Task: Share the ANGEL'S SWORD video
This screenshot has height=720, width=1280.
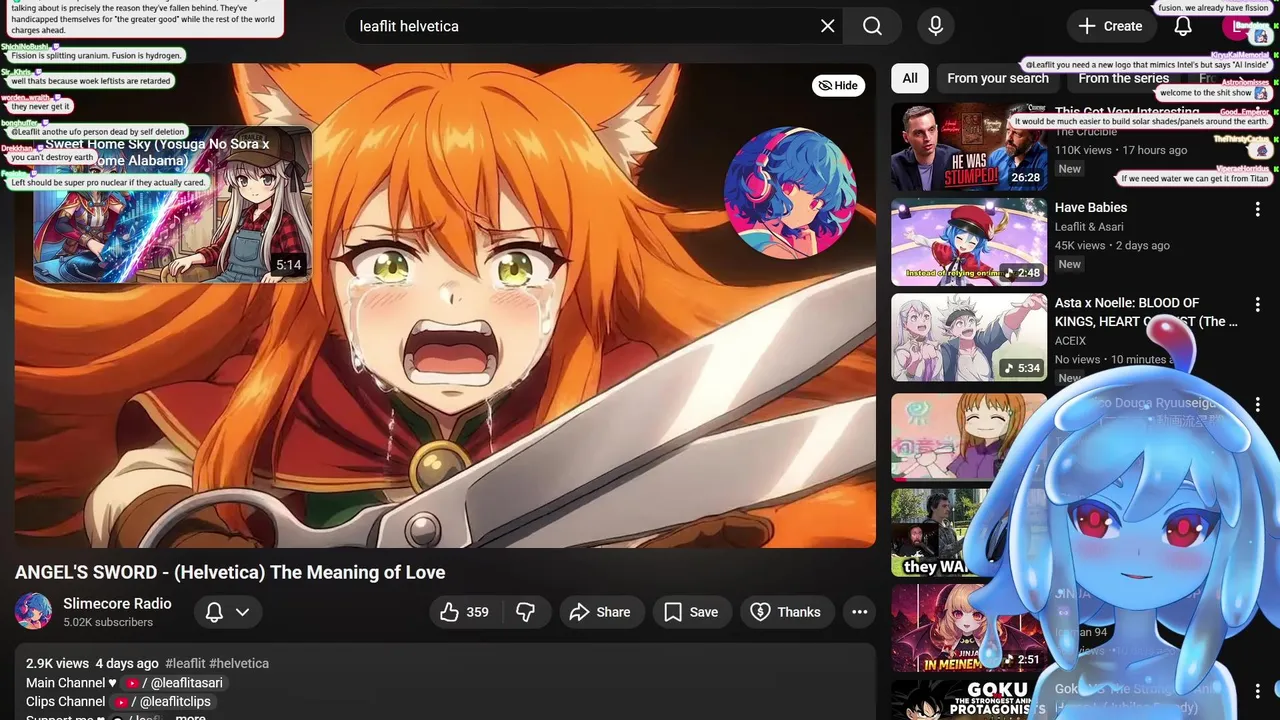Action: (x=600, y=612)
